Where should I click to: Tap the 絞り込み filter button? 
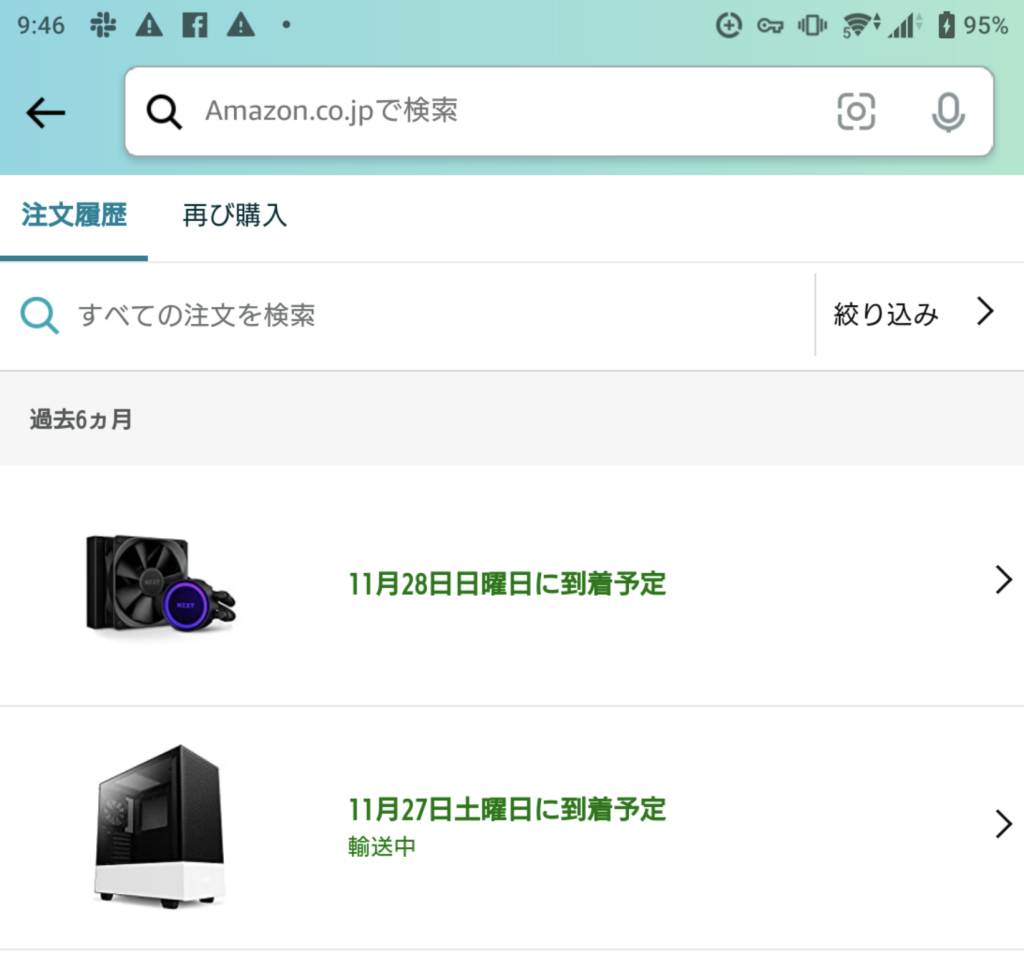tap(886, 315)
